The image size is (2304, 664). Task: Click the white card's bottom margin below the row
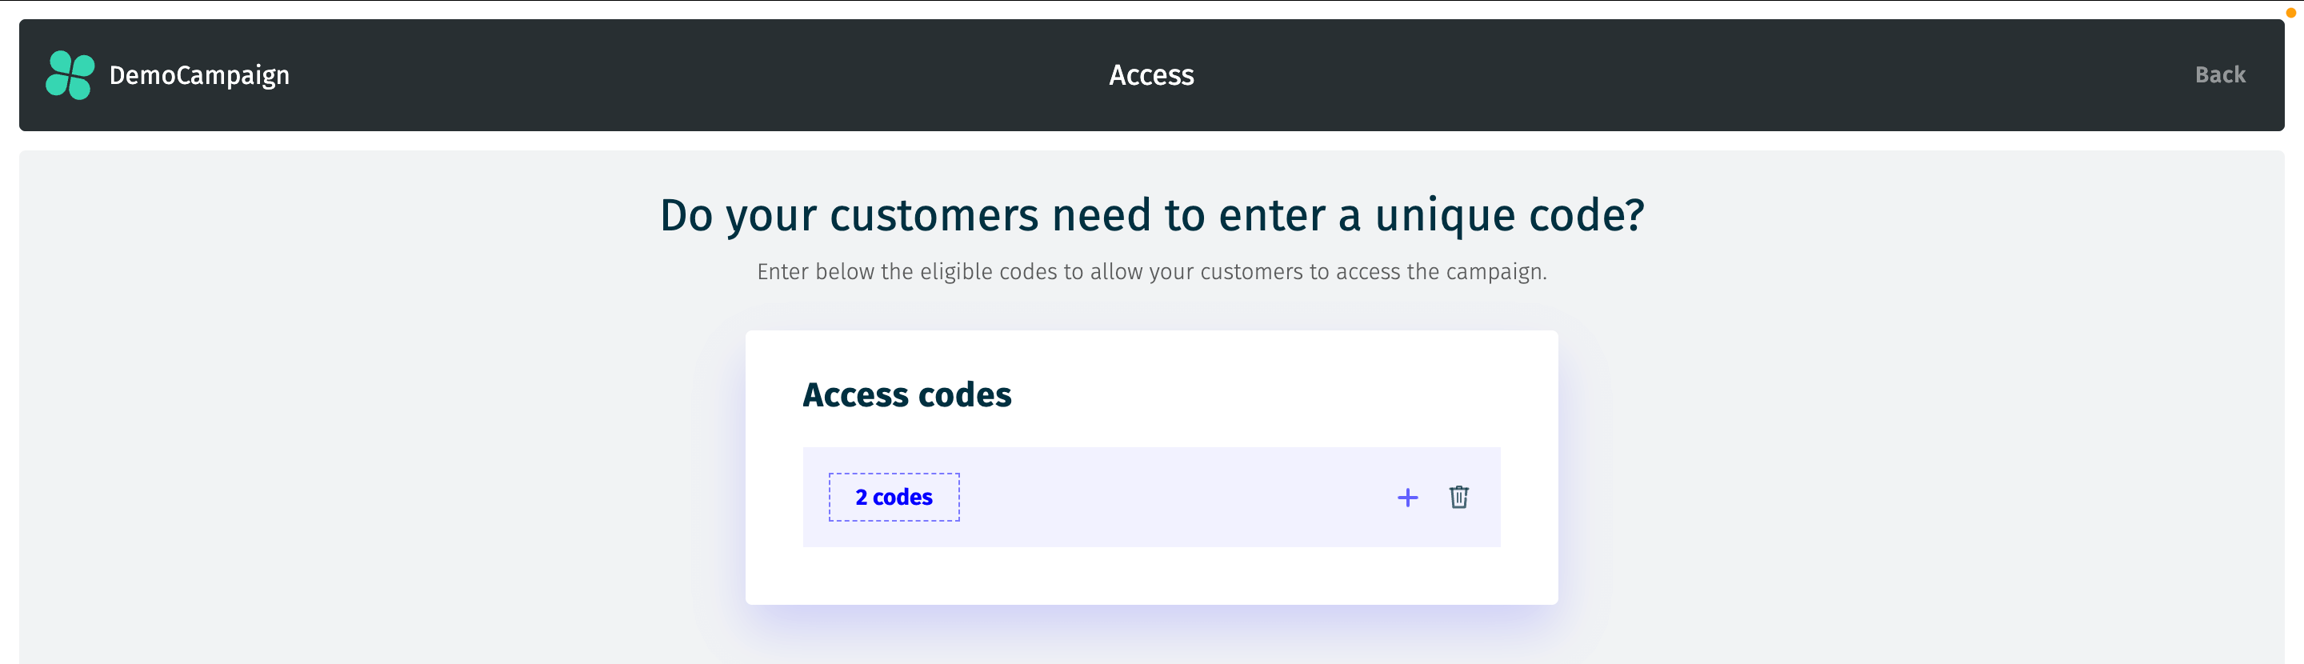pos(1151,576)
